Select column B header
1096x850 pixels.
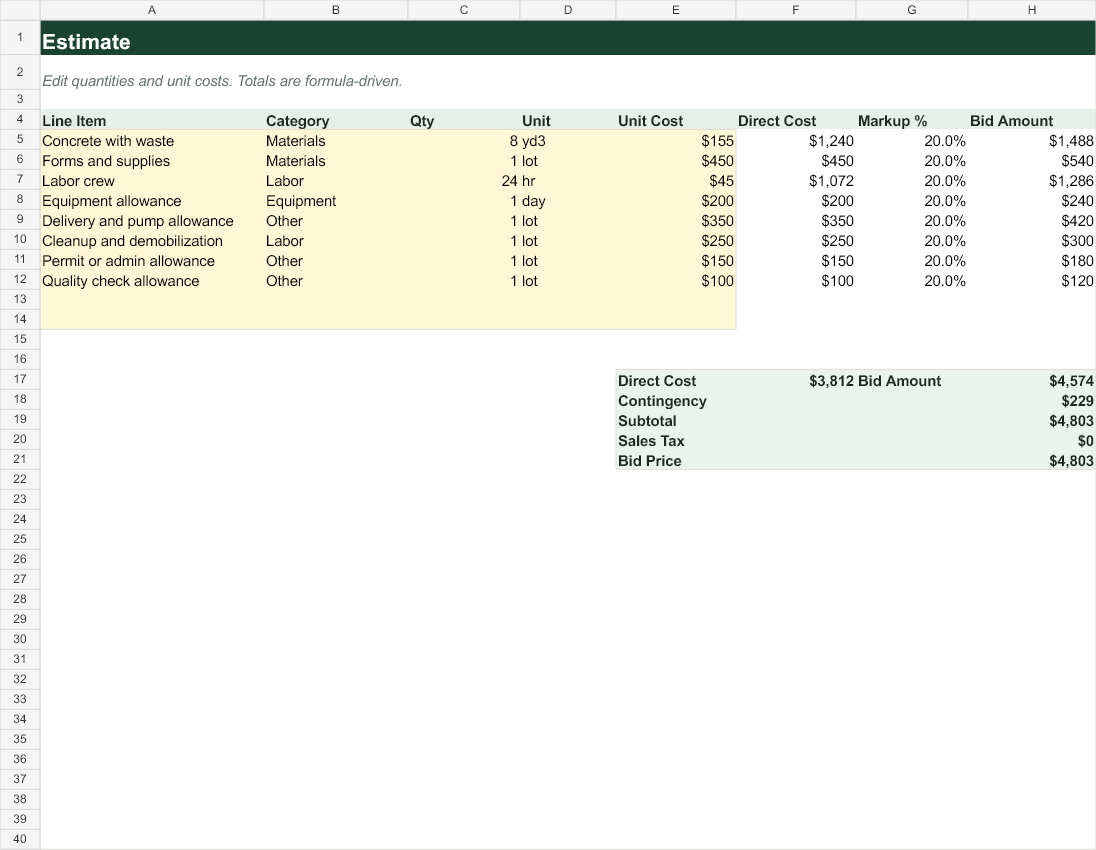[x=336, y=10]
